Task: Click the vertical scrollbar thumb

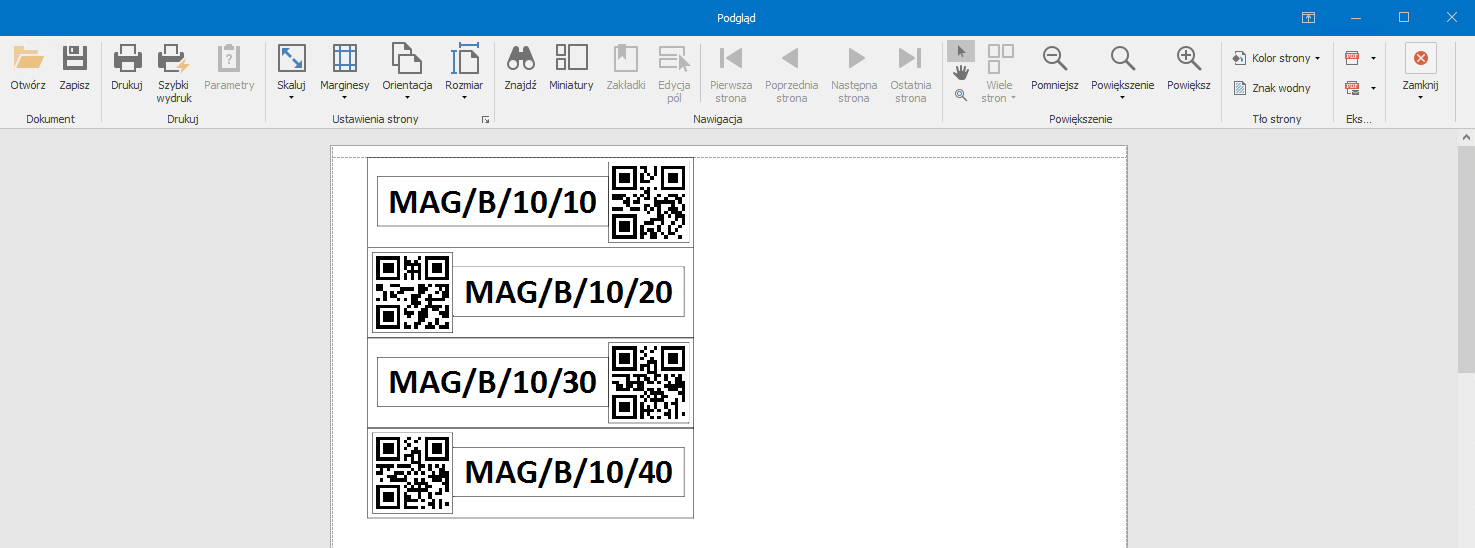Action: pyautogui.click(x=1466, y=260)
